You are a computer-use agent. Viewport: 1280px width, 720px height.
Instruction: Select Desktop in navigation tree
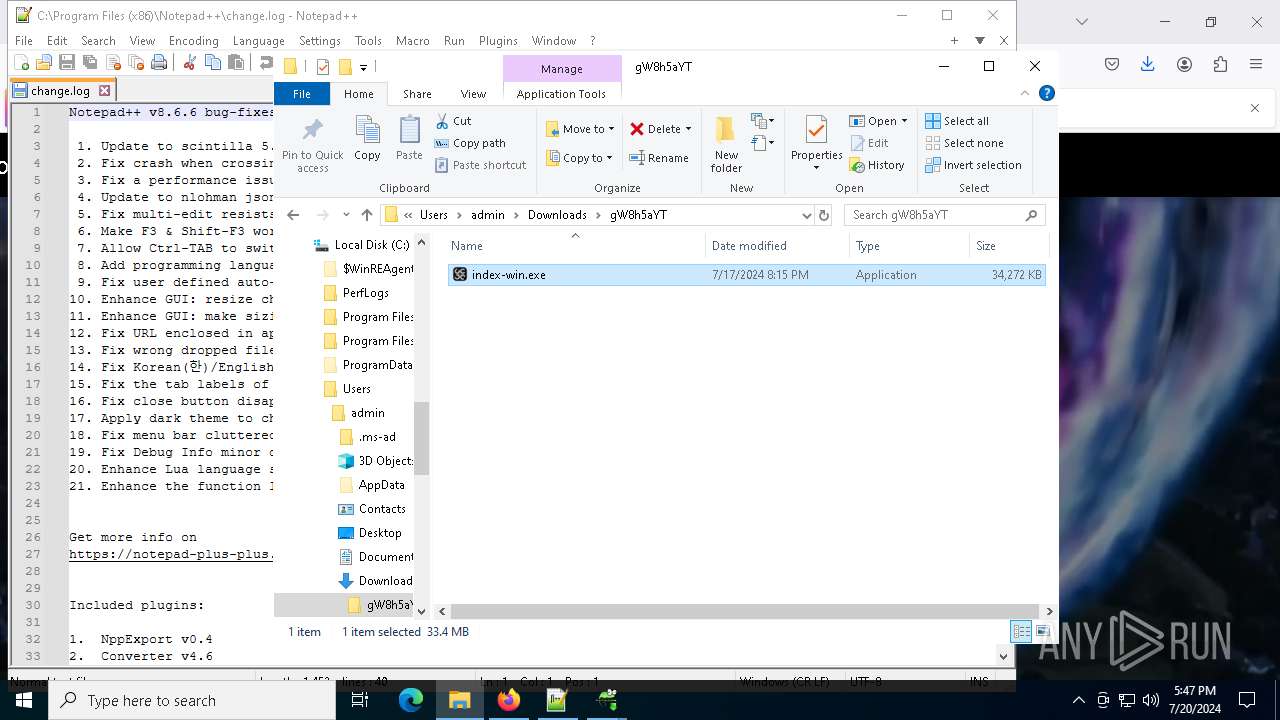pyautogui.click(x=380, y=533)
